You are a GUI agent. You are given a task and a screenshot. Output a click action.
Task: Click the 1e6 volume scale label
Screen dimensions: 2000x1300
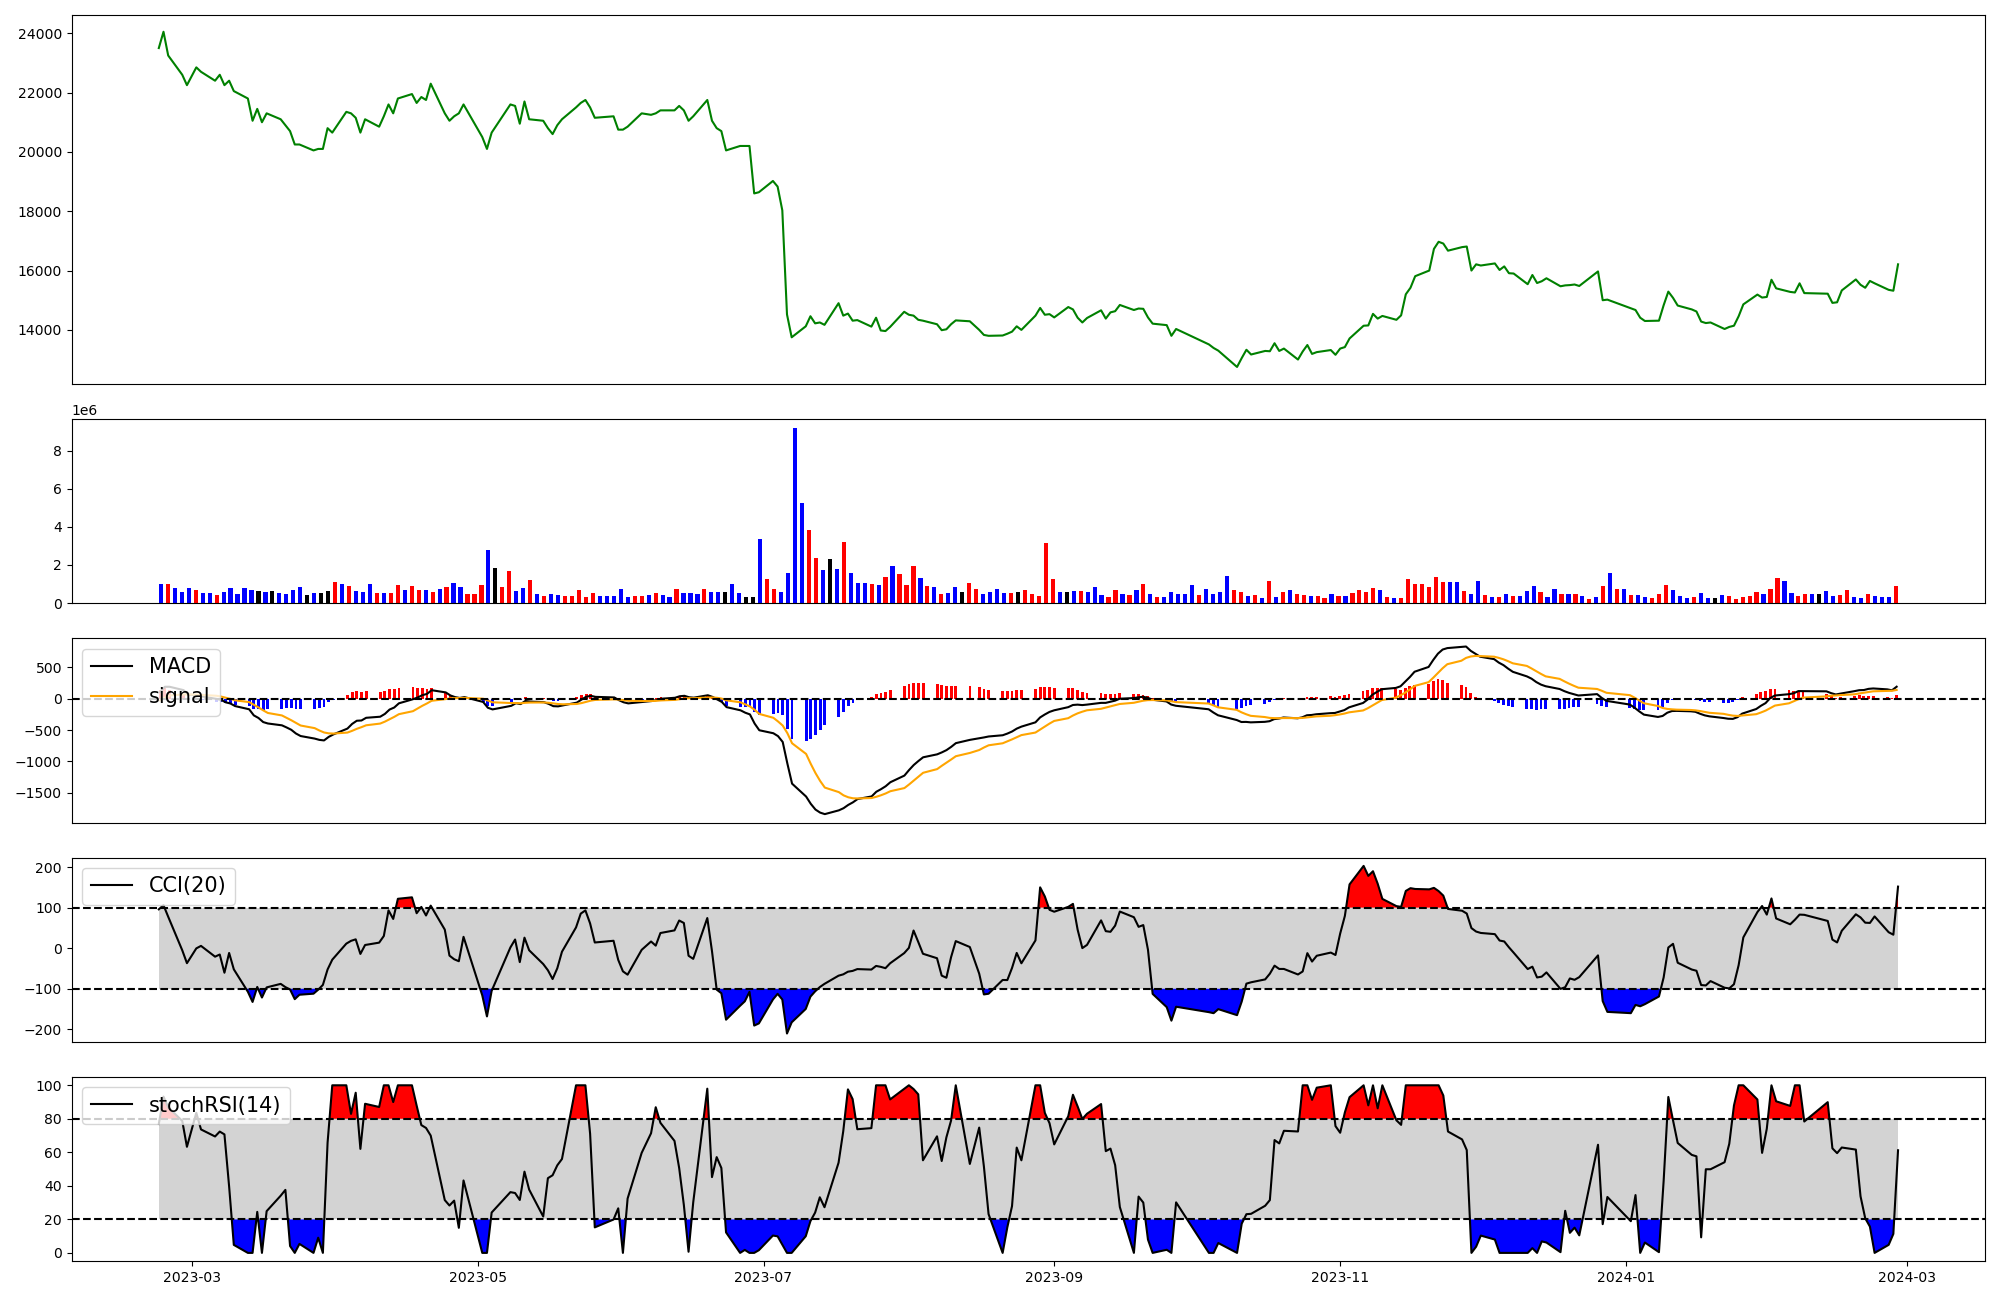click(x=84, y=411)
